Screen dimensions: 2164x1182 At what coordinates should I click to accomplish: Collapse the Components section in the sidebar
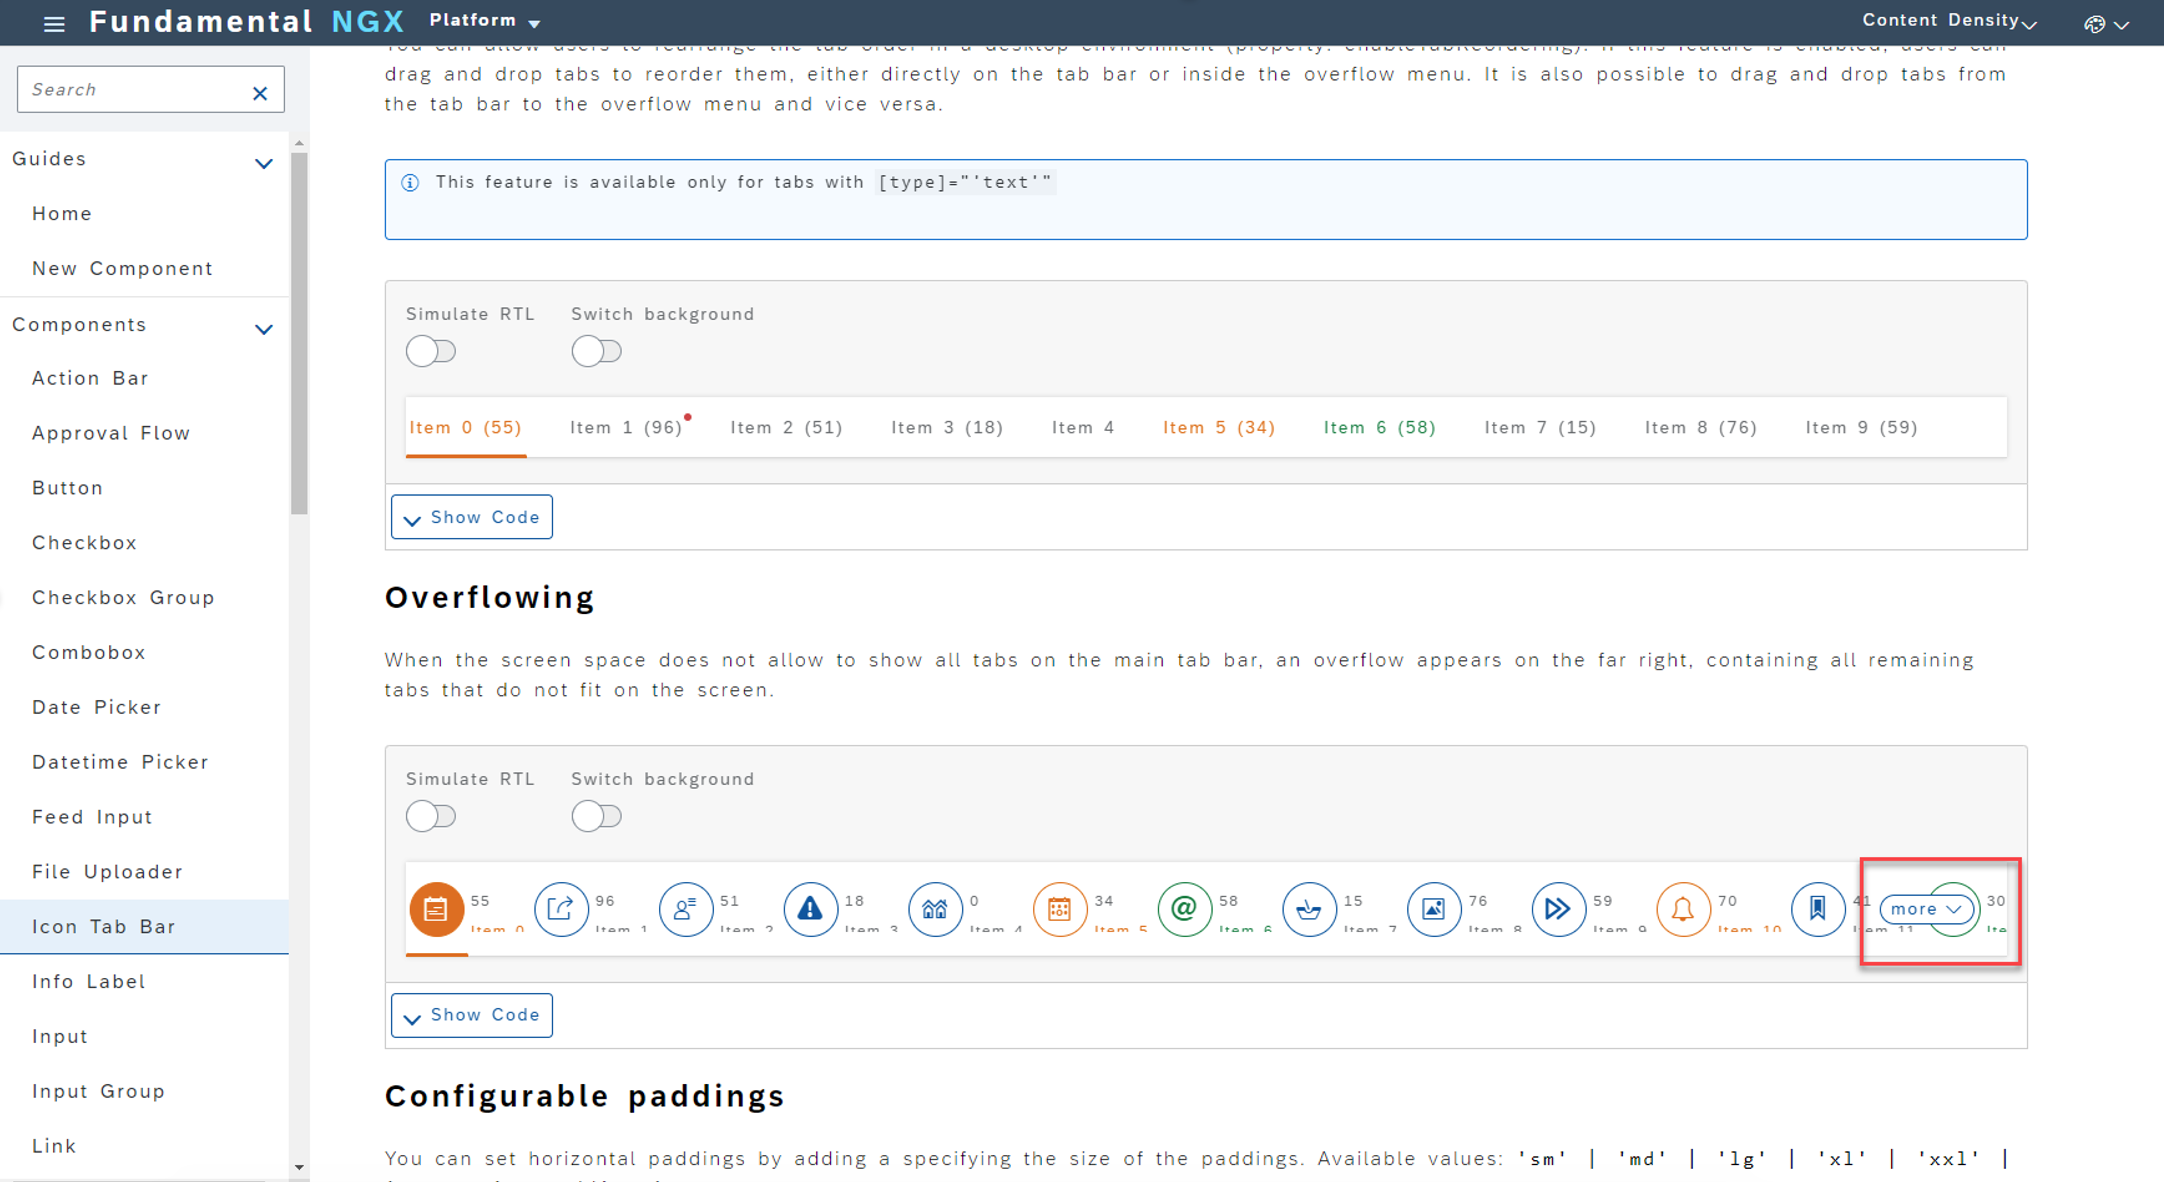264,328
